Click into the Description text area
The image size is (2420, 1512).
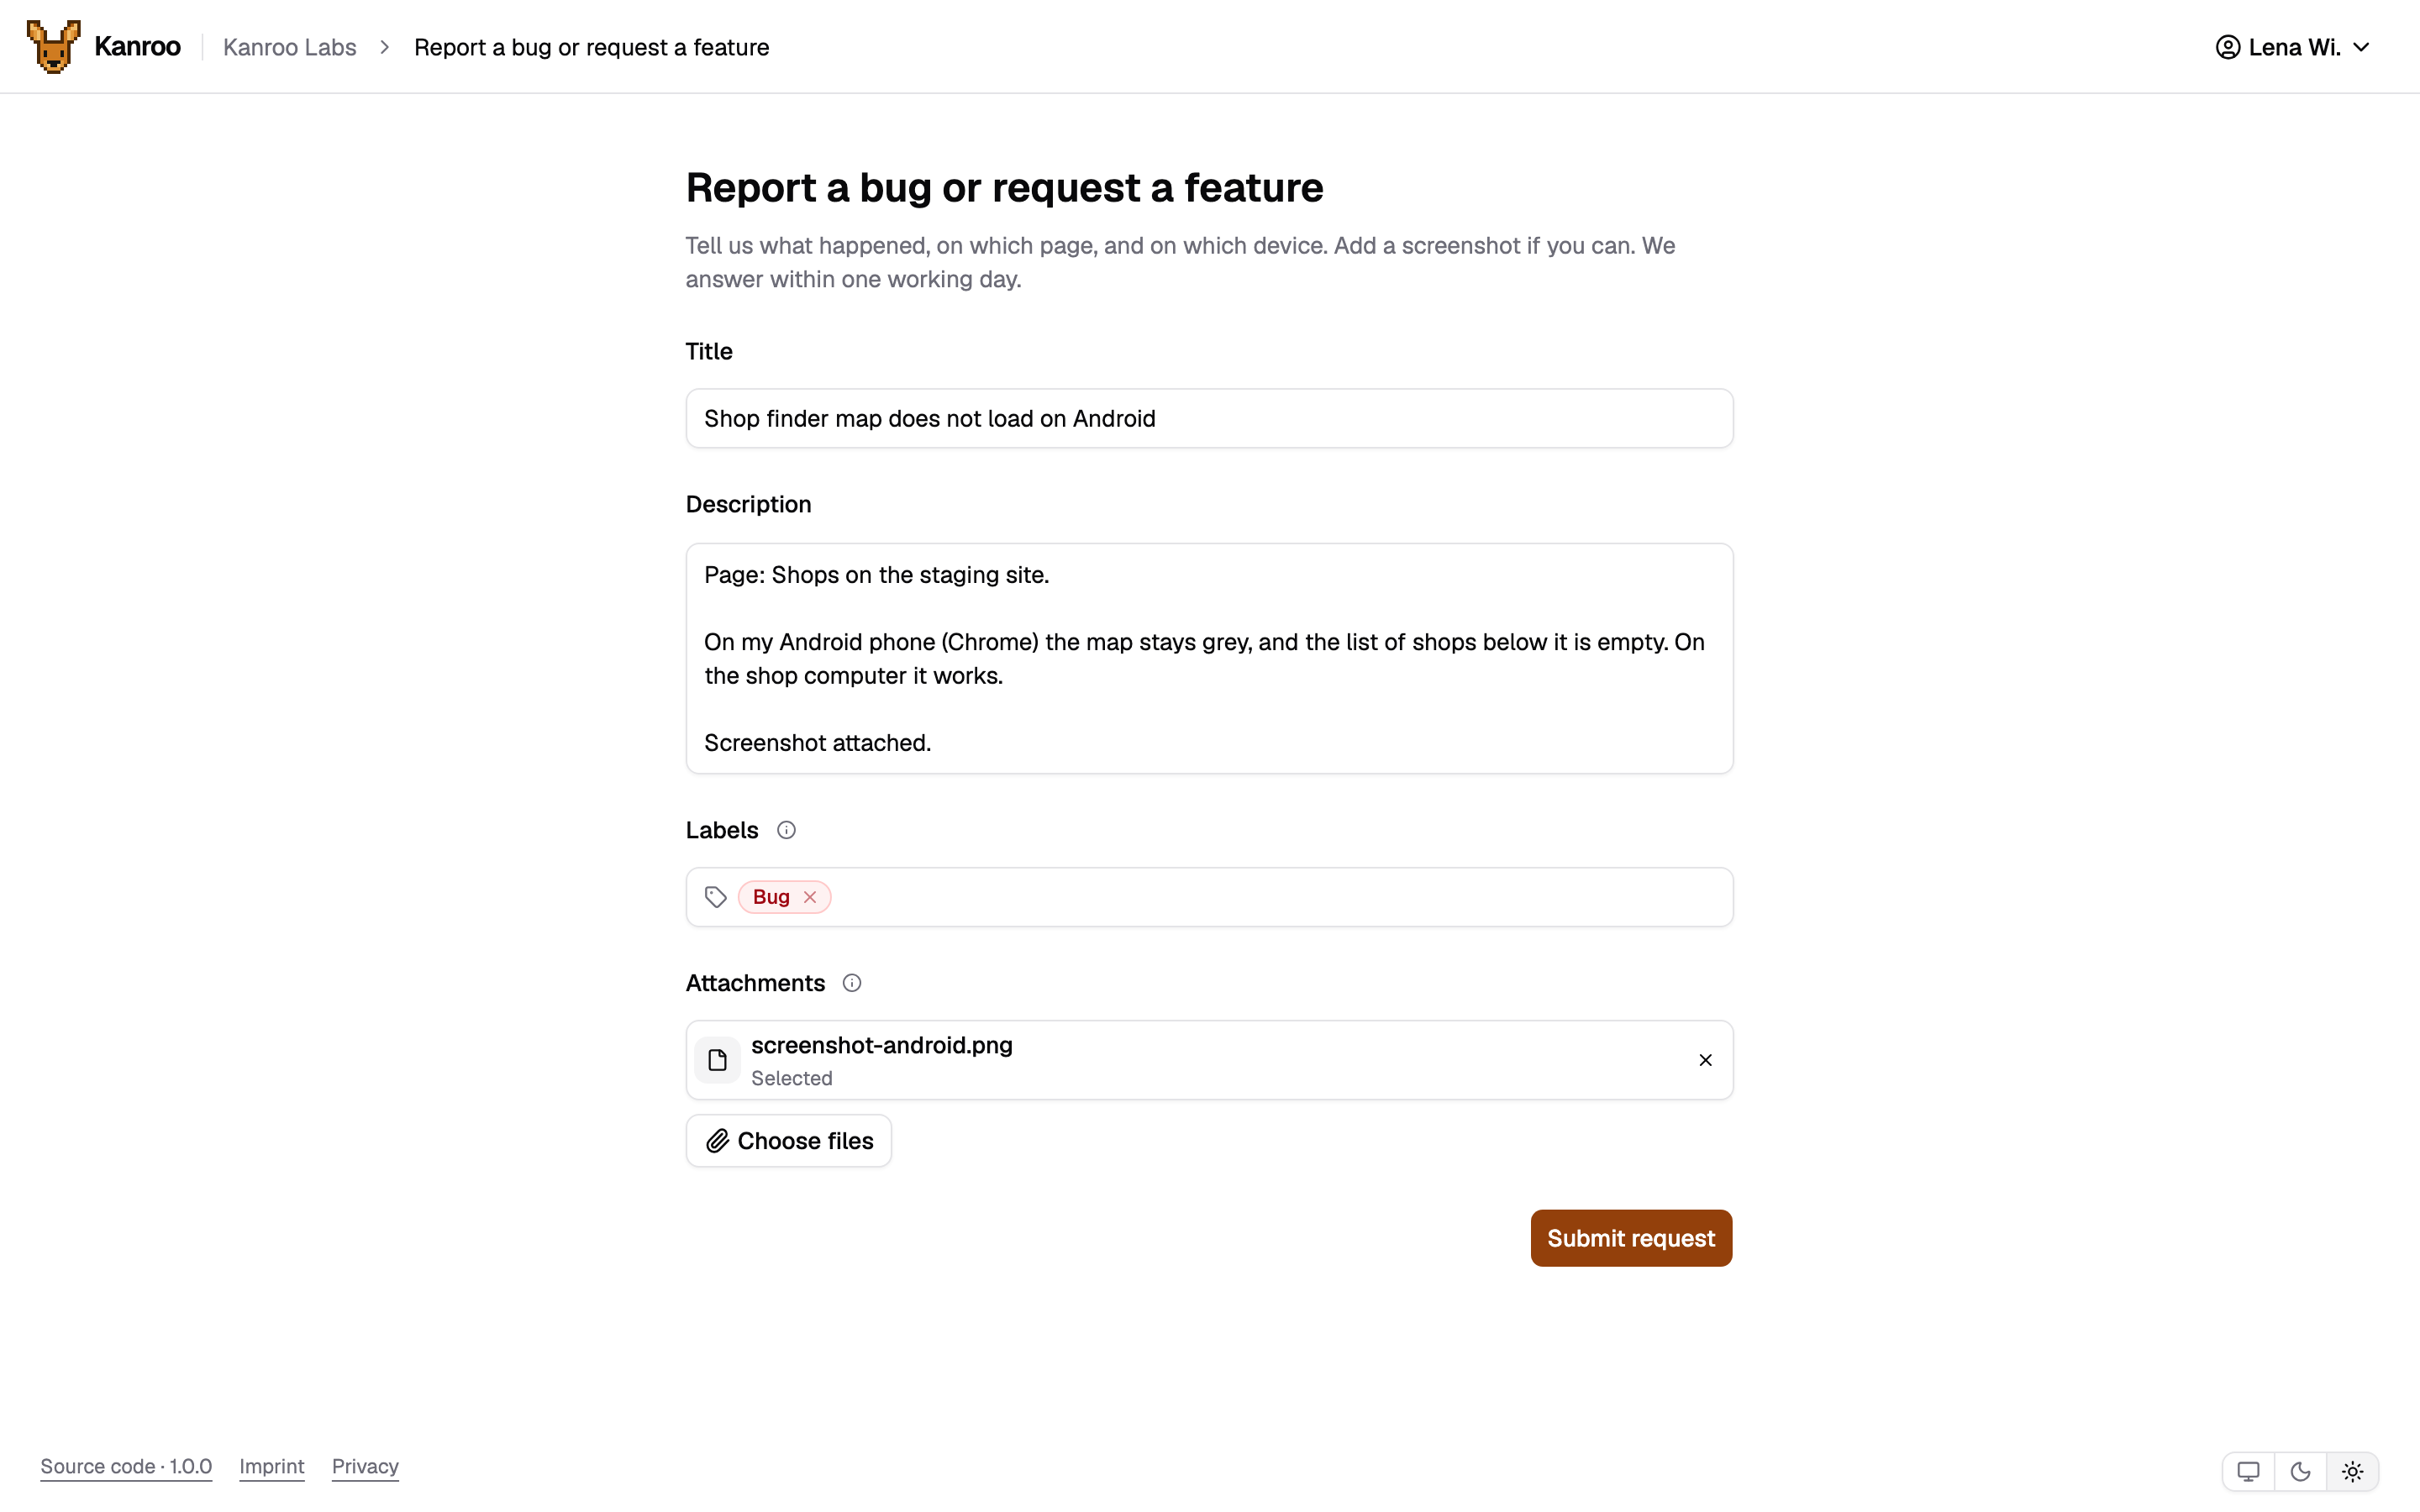[1209, 658]
